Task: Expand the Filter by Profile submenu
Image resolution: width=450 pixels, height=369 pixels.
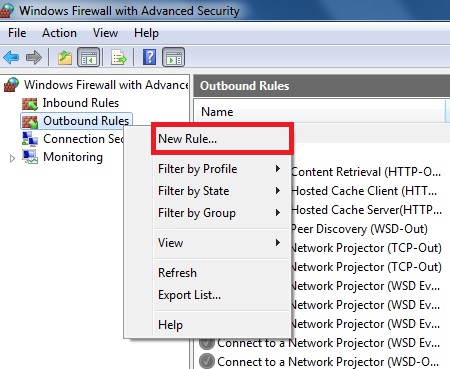Action: pyautogui.click(x=222, y=169)
